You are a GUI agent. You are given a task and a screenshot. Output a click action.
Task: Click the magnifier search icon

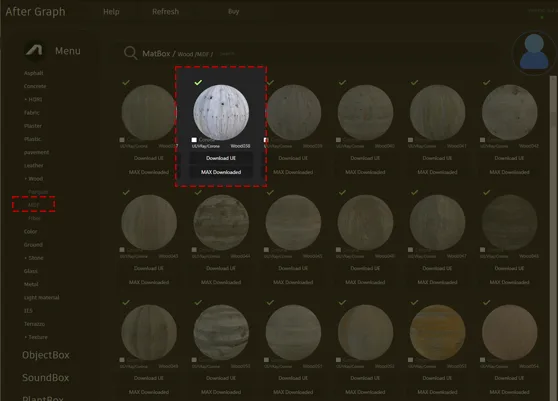(131, 53)
